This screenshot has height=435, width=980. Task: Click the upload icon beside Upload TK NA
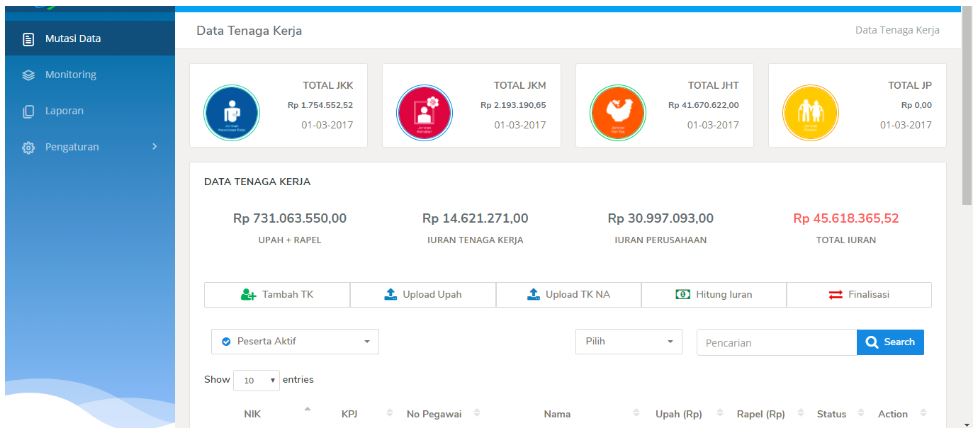534,294
